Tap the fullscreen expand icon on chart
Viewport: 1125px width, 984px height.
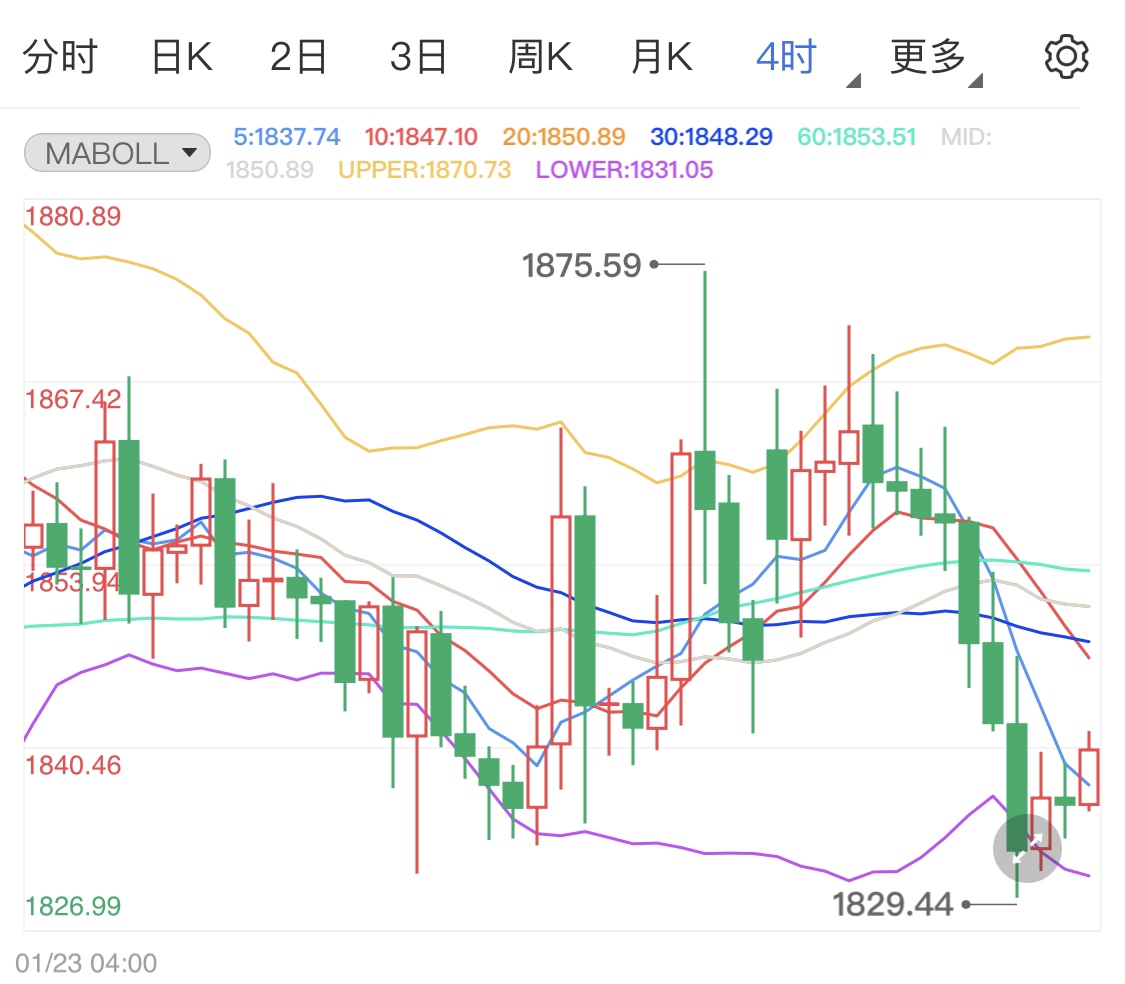coord(1027,848)
